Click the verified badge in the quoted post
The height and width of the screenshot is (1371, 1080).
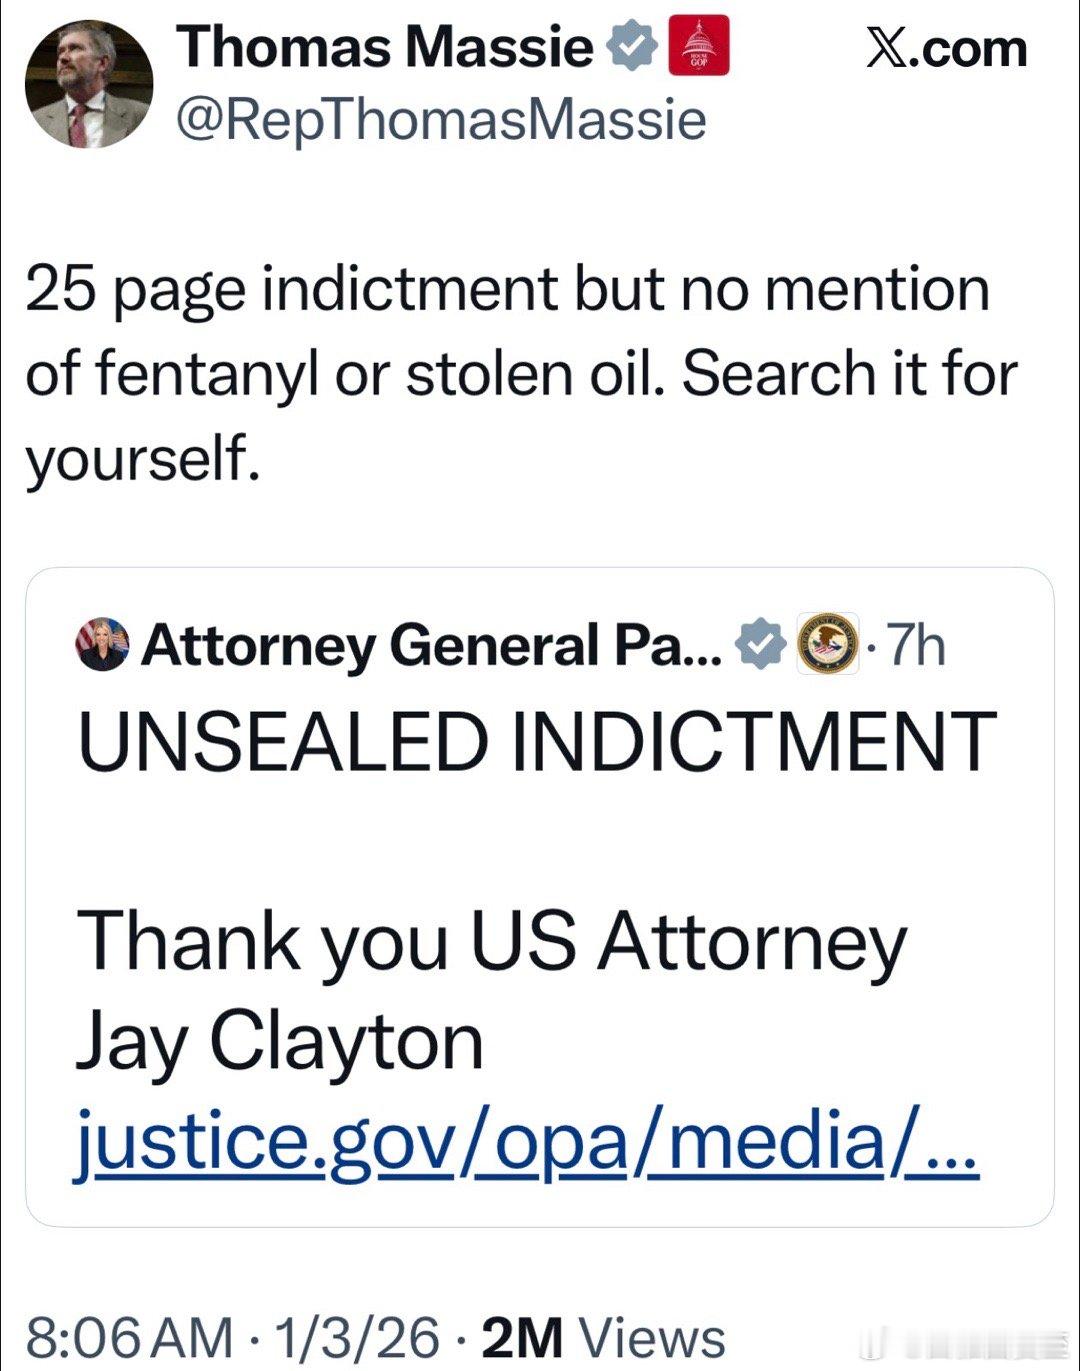(x=762, y=645)
